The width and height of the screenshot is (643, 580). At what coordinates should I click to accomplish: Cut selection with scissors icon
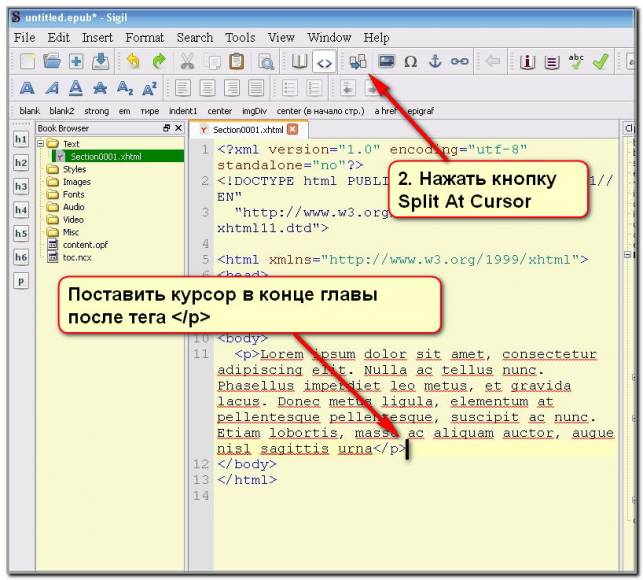click(187, 62)
